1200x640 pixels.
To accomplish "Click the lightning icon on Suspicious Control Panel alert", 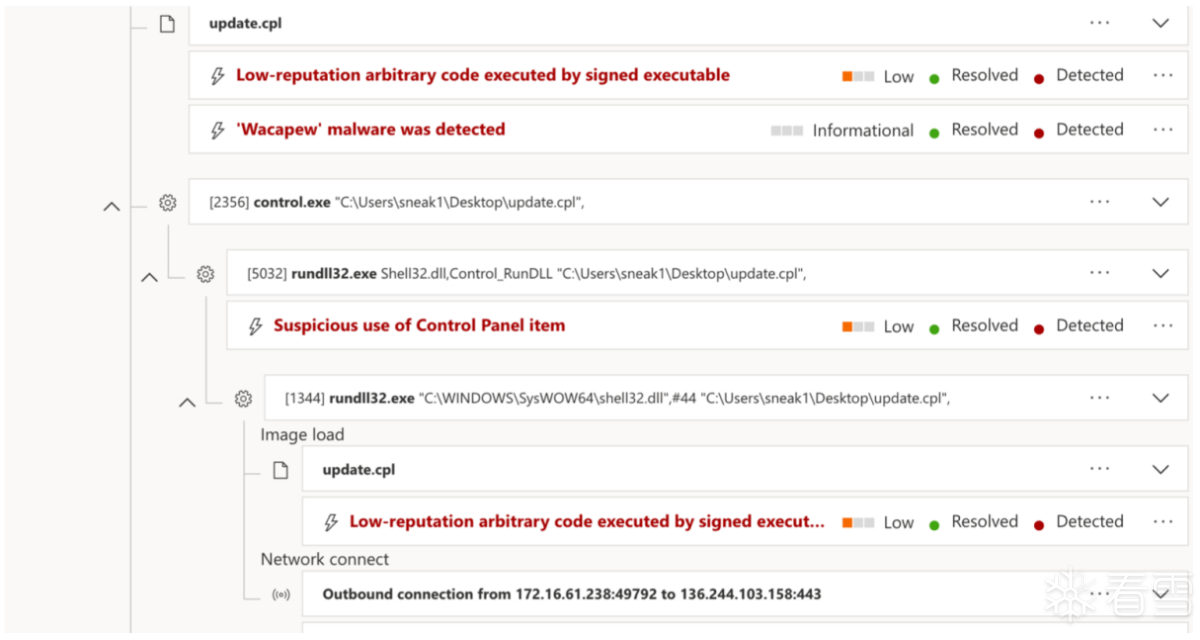I will [255, 326].
